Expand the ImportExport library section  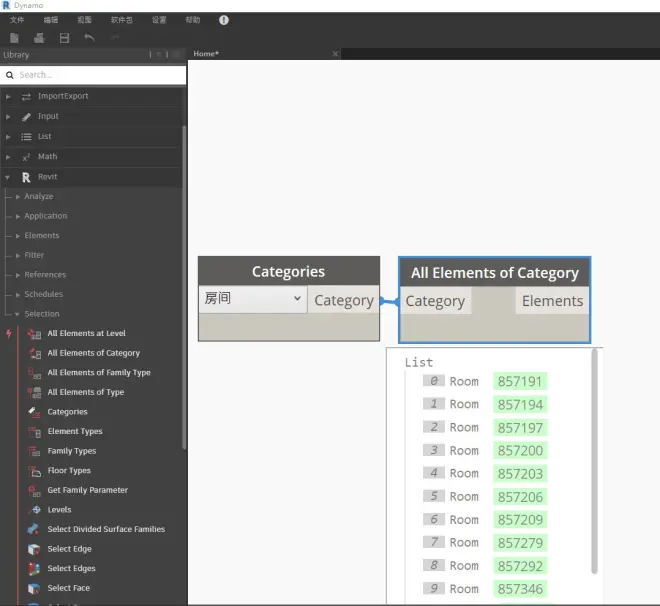(8, 97)
